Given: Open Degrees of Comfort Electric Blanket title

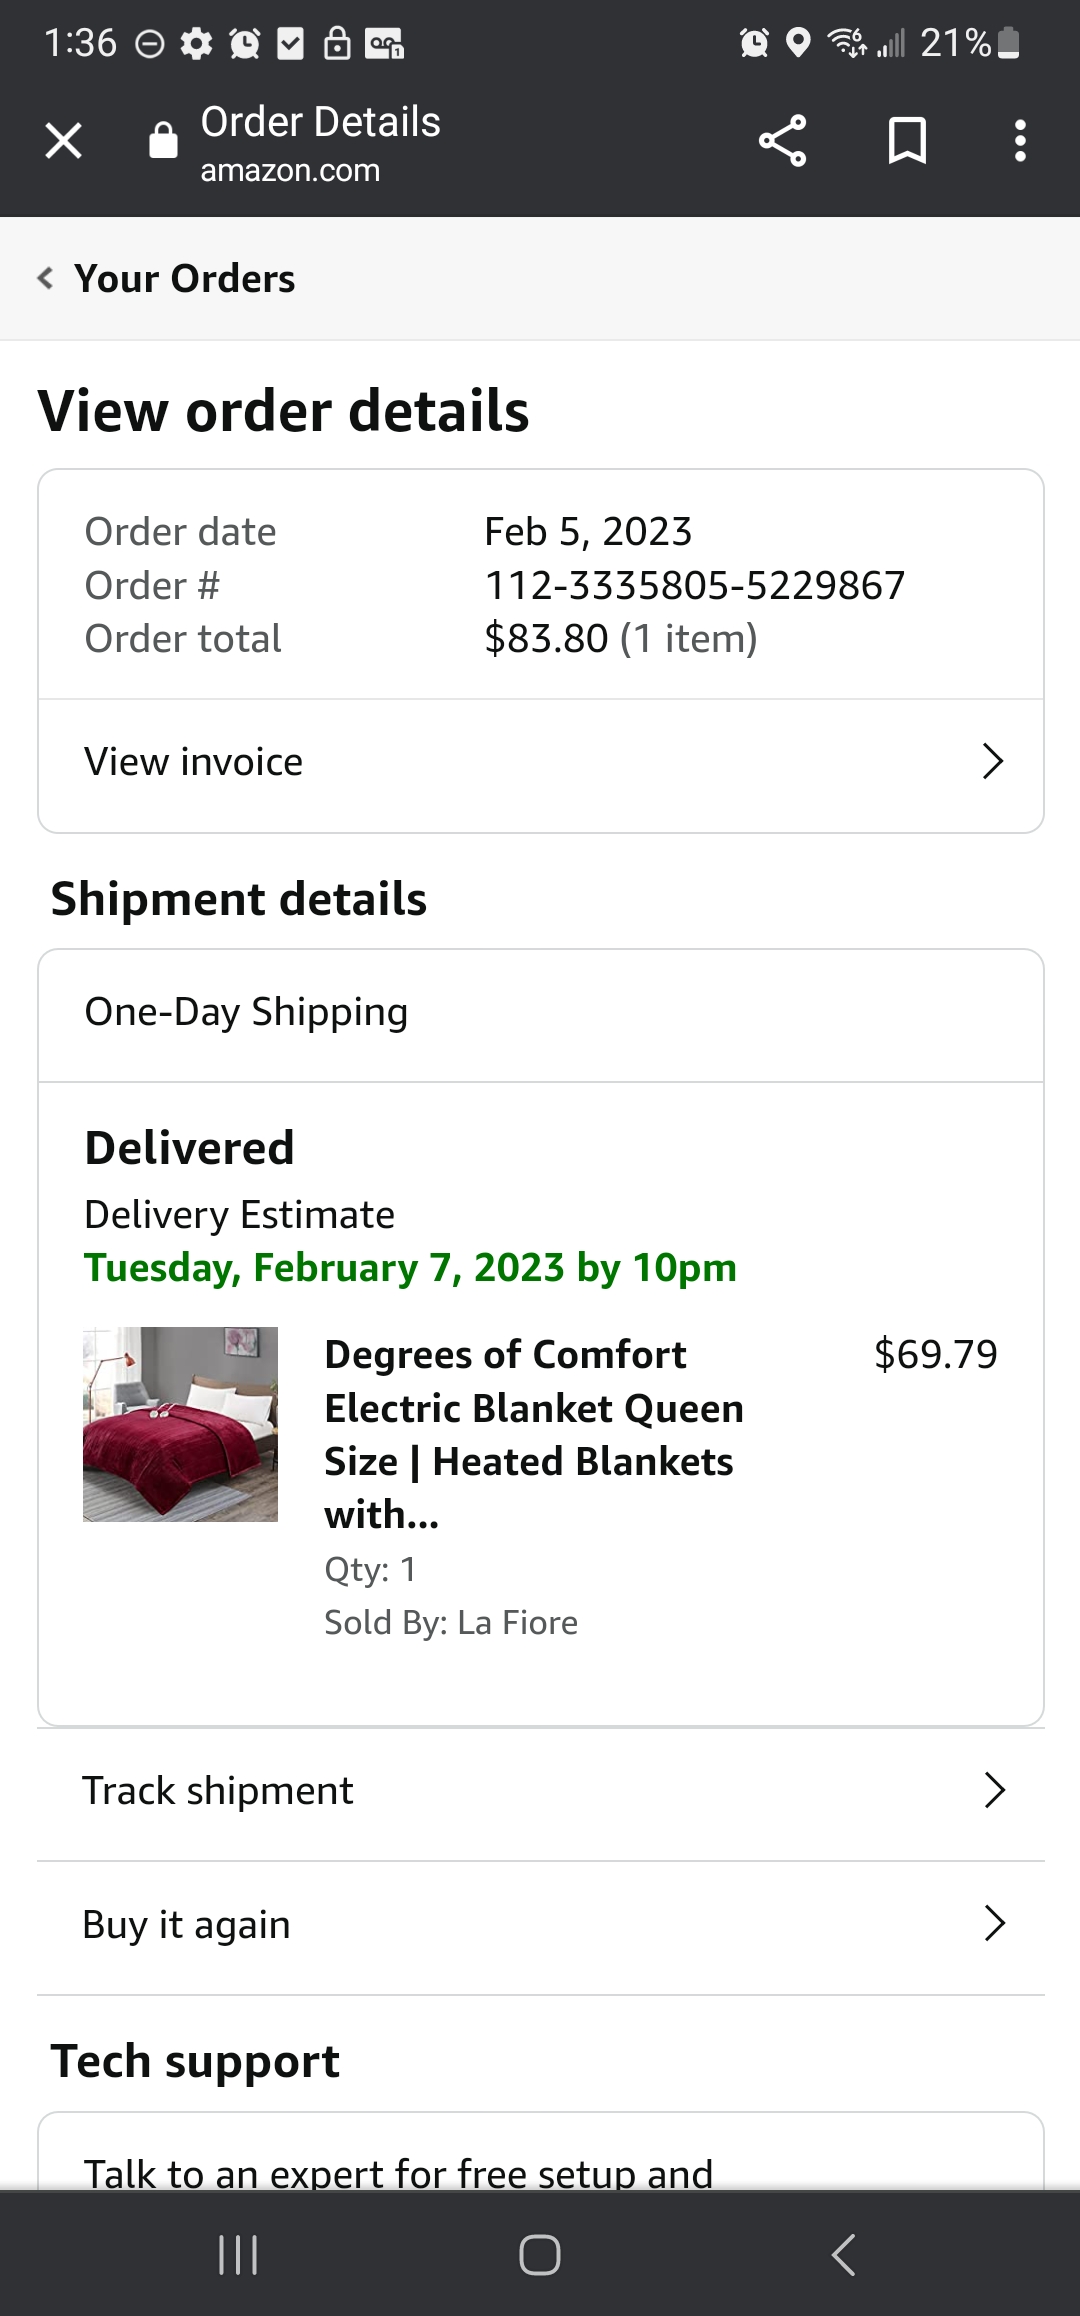Looking at the screenshot, I should 534,1434.
